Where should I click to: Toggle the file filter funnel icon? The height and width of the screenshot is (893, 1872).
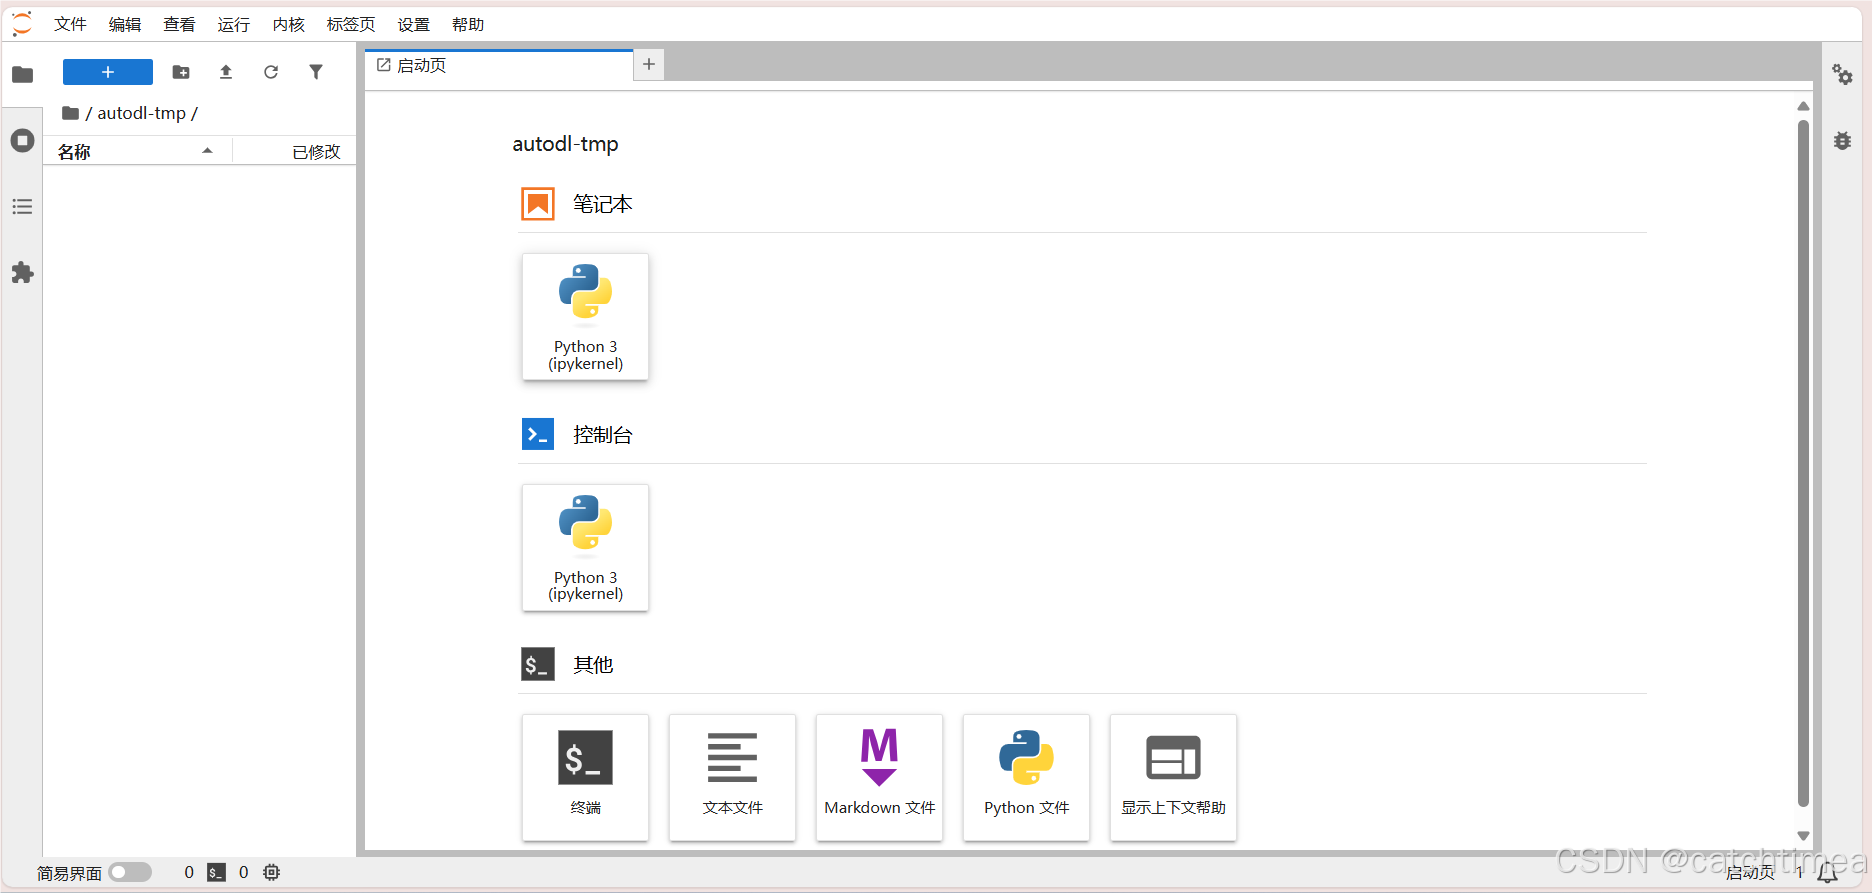click(x=316, y=72)
